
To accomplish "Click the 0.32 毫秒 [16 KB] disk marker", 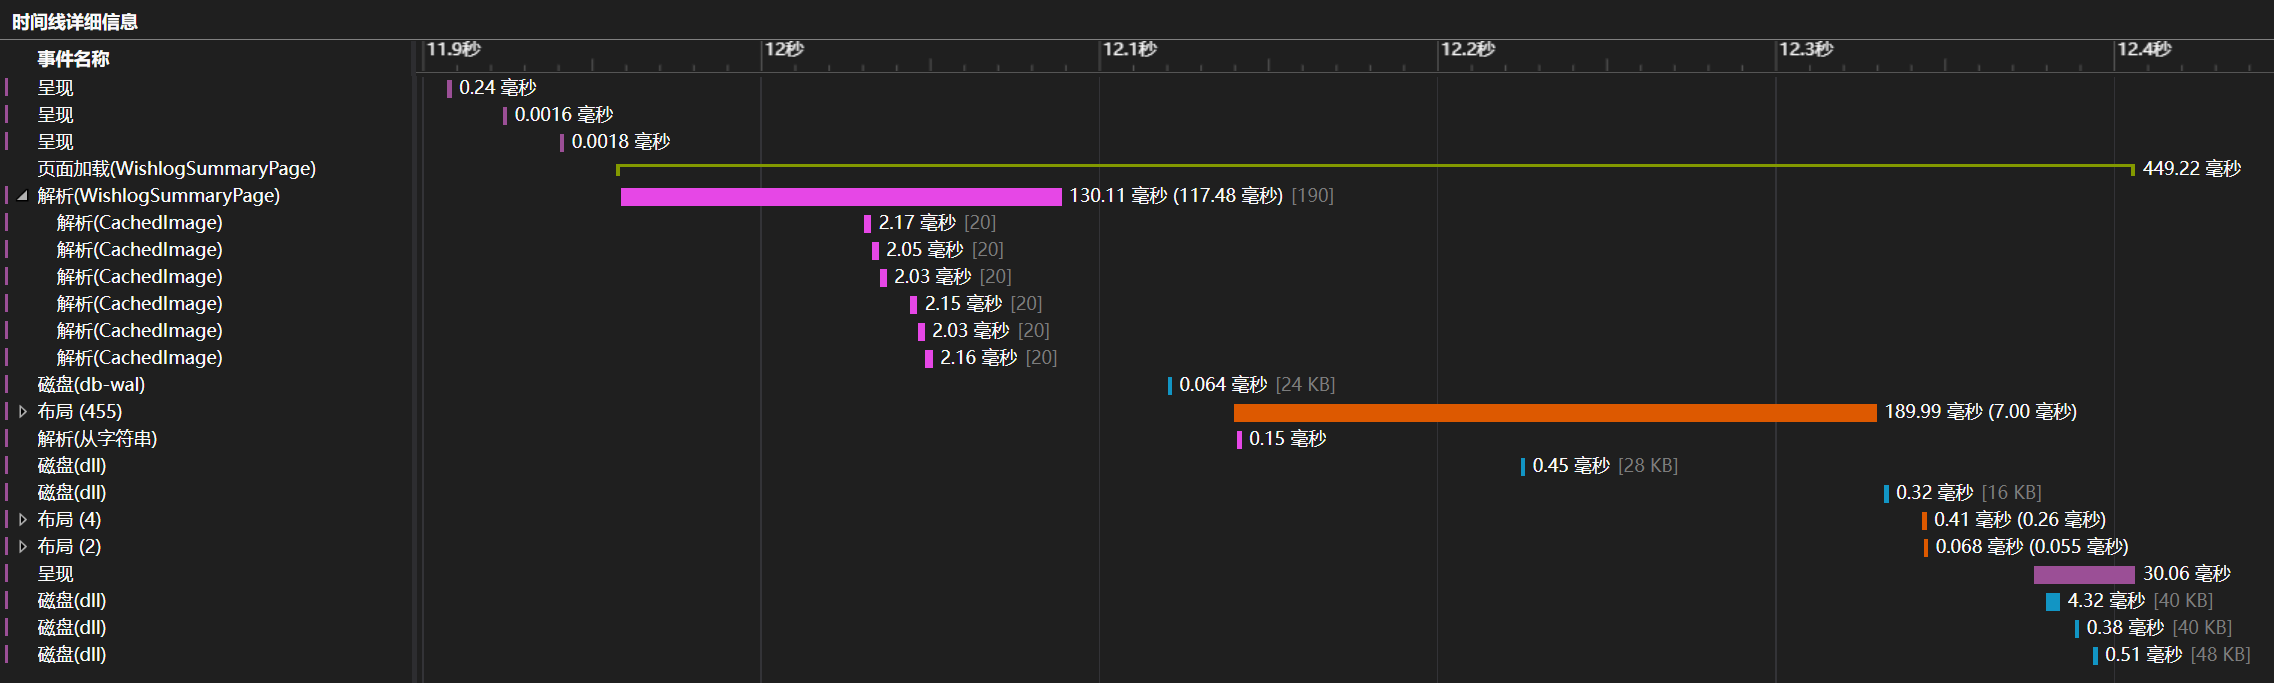I will pos(1886,494).
